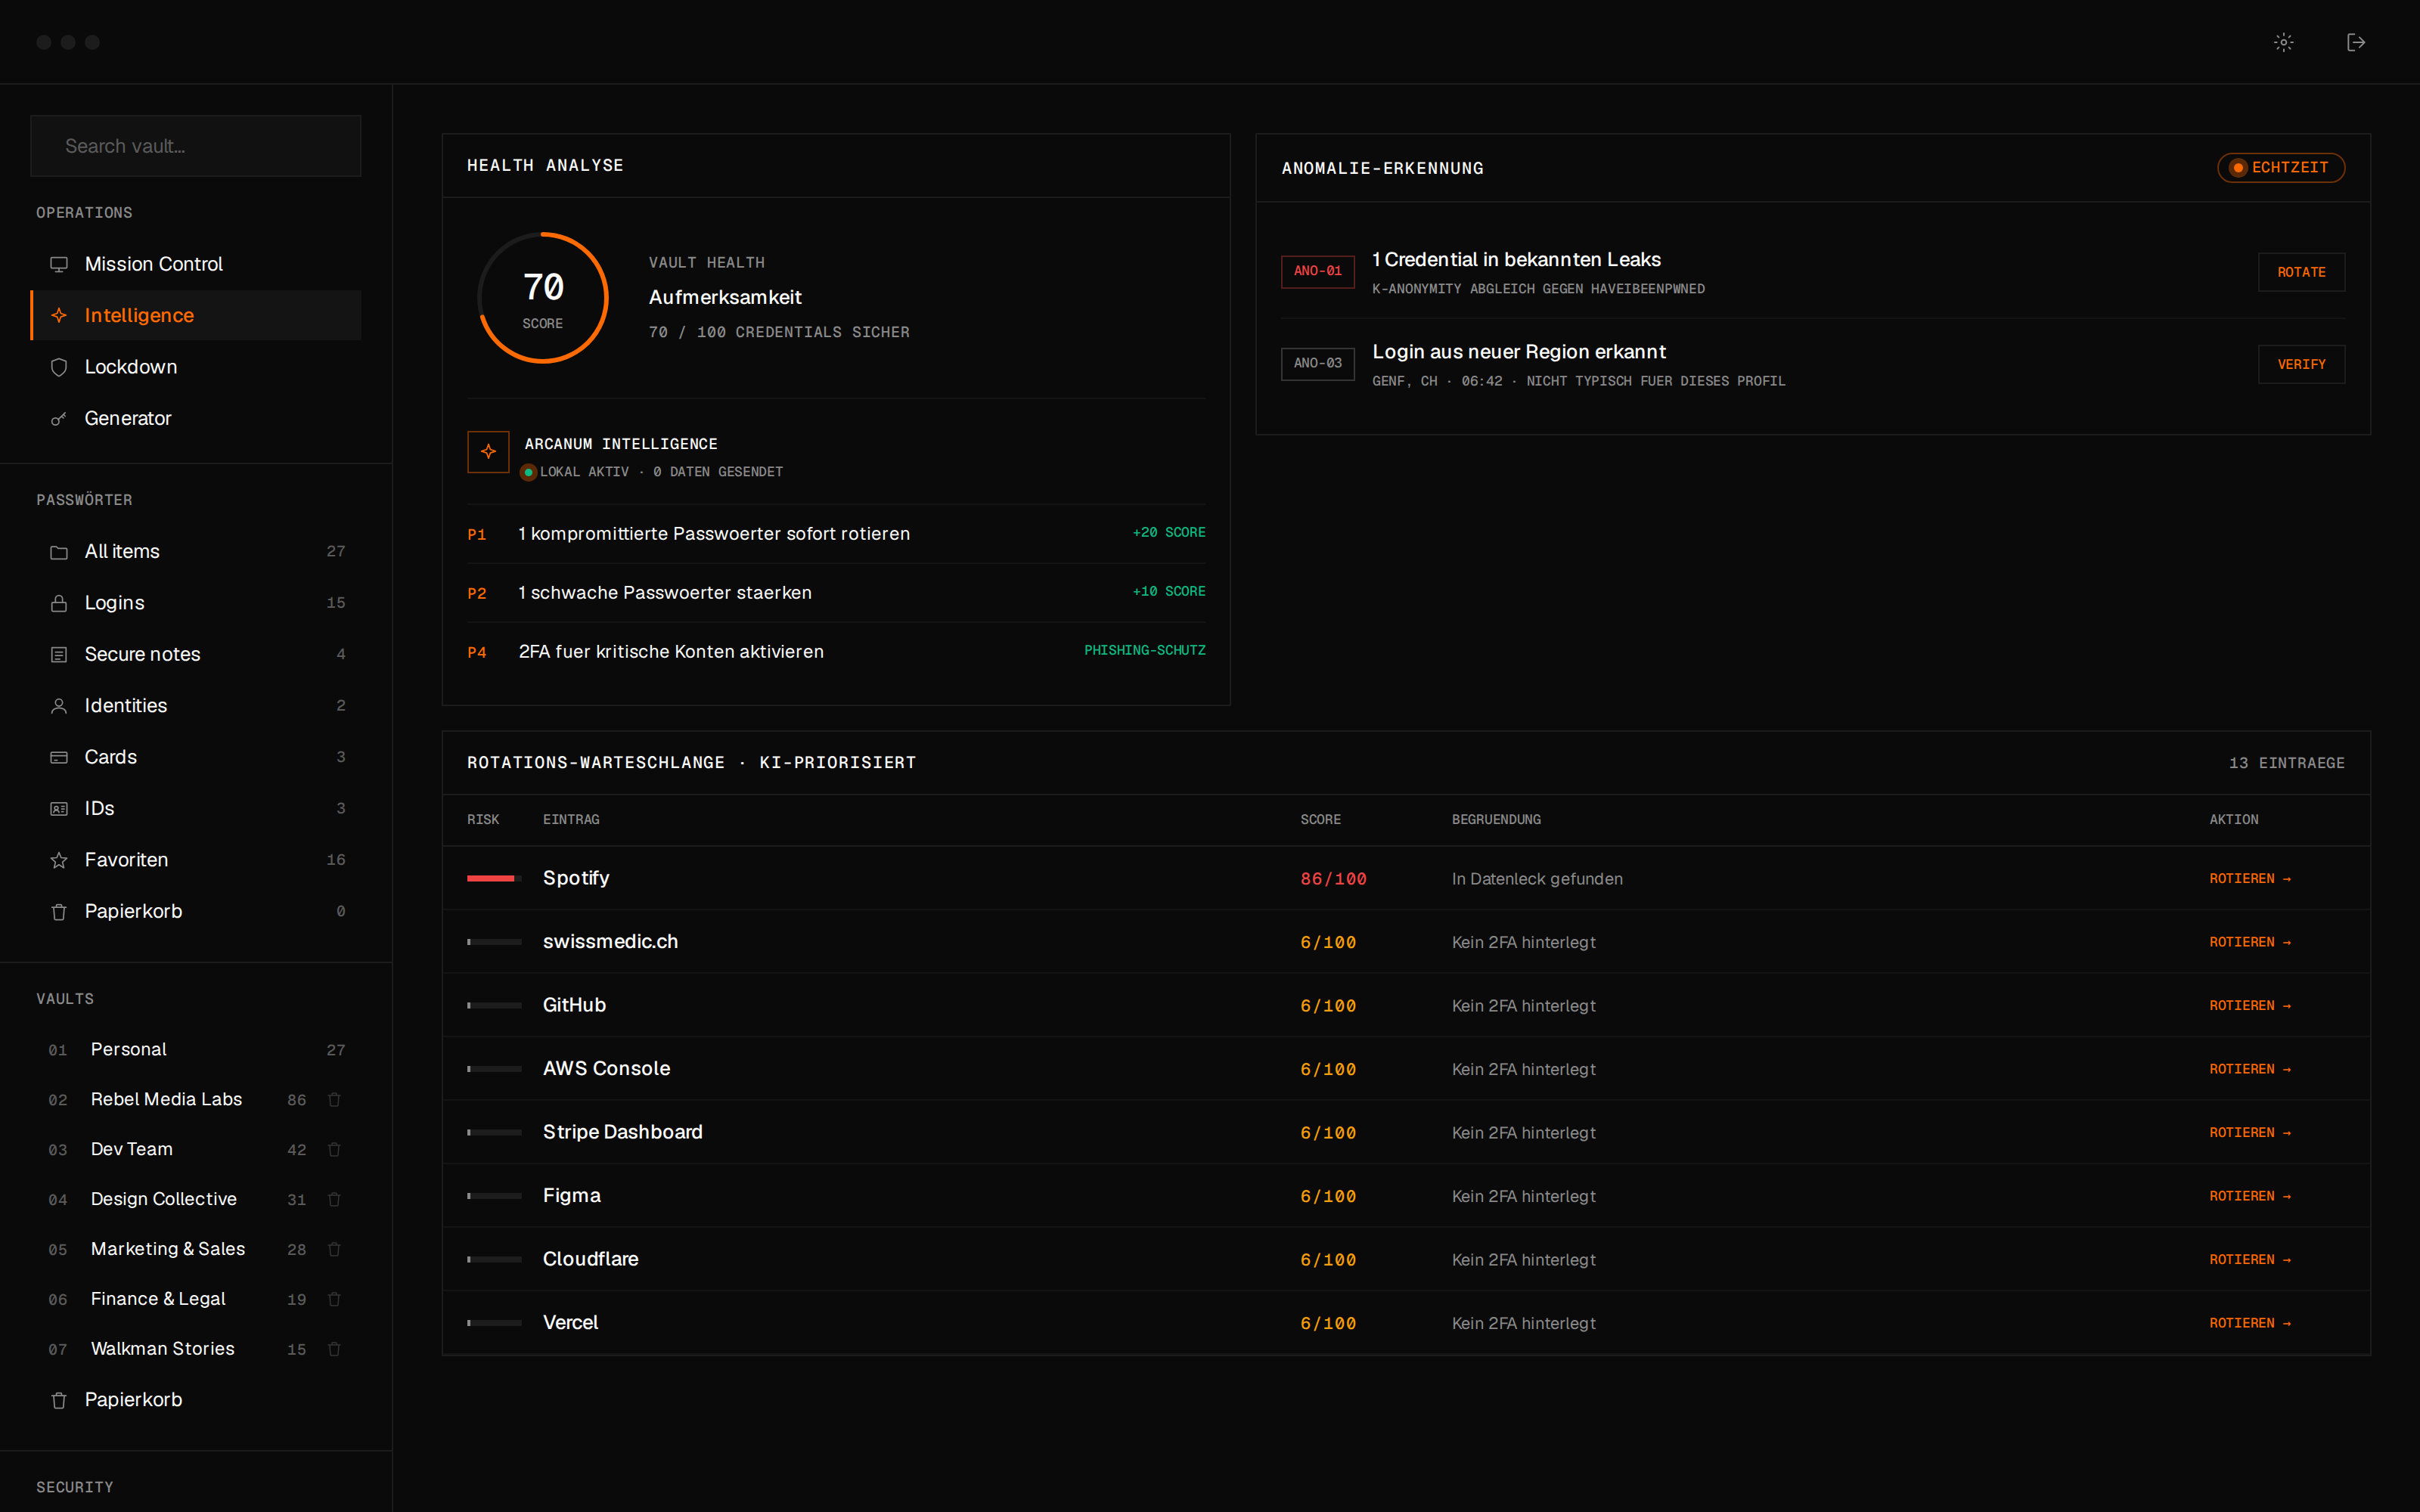Open the Personal vault
This screenshot has height=1512, width=2420.
(x=196, y=1049)
